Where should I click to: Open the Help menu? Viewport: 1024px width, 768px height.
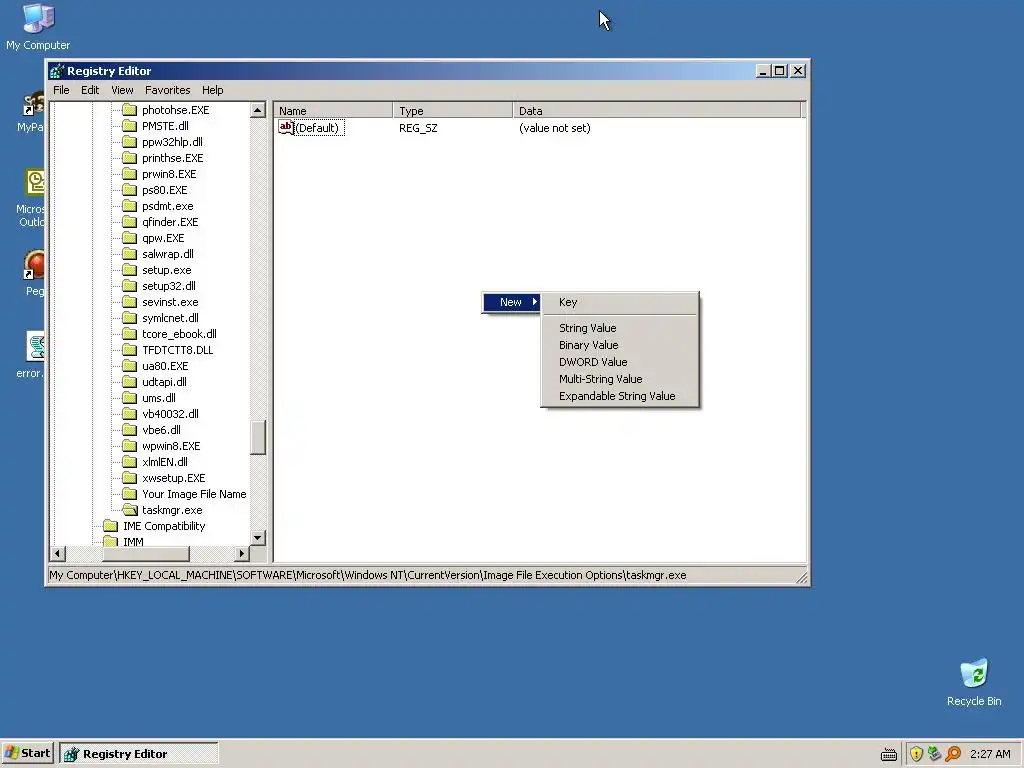212,90
